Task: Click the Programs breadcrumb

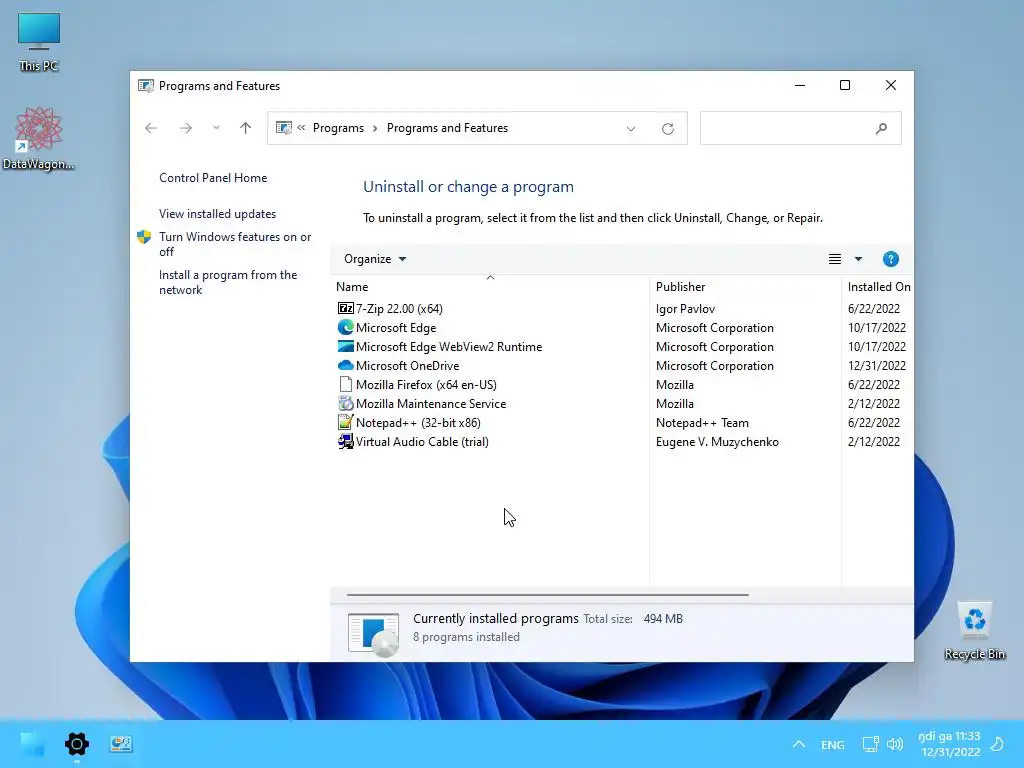Action: [338, 128]
